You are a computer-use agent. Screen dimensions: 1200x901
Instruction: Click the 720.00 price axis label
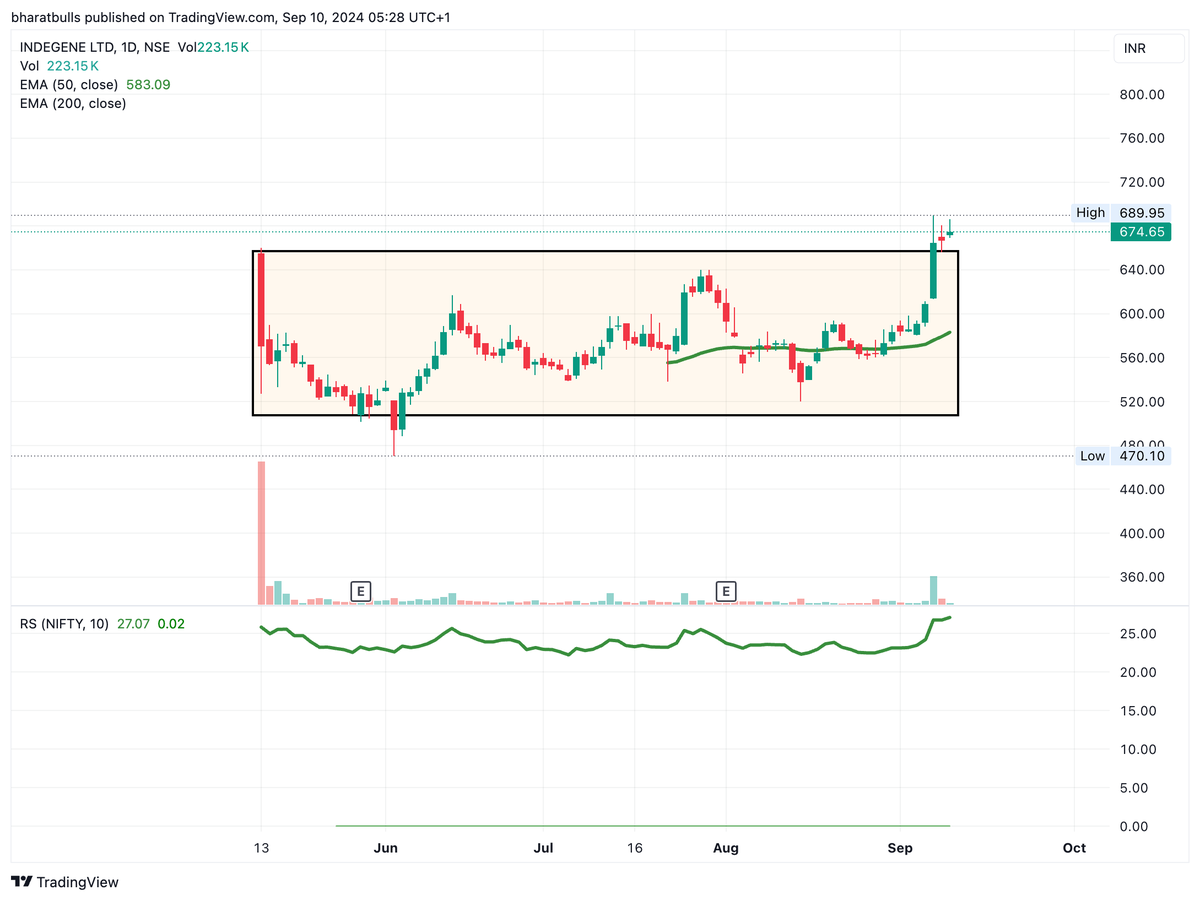1143,183
